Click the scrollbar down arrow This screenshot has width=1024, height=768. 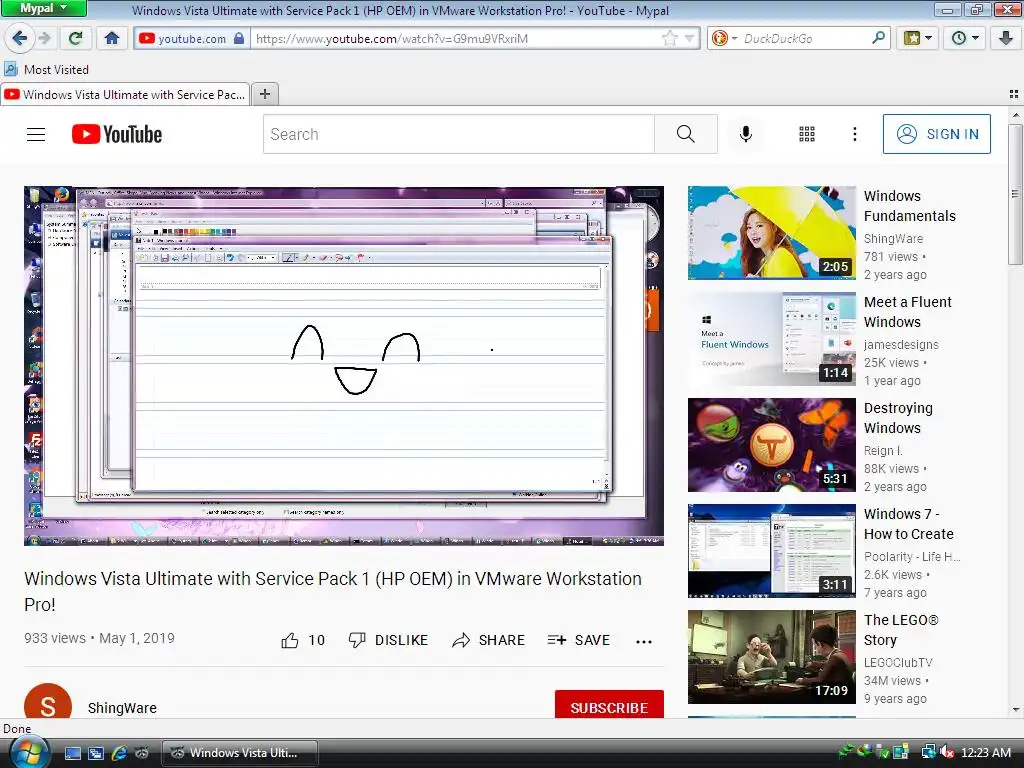(1015, 710)
